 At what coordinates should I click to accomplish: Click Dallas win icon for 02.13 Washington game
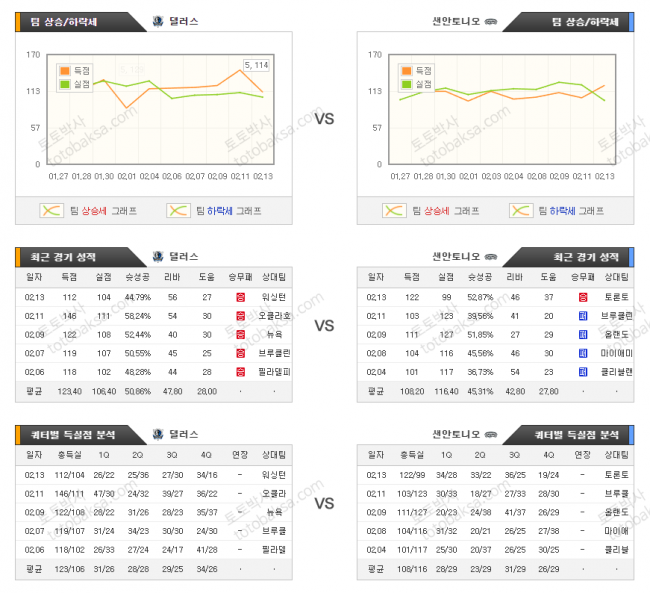pyautogui.click(x=240, y=298)
